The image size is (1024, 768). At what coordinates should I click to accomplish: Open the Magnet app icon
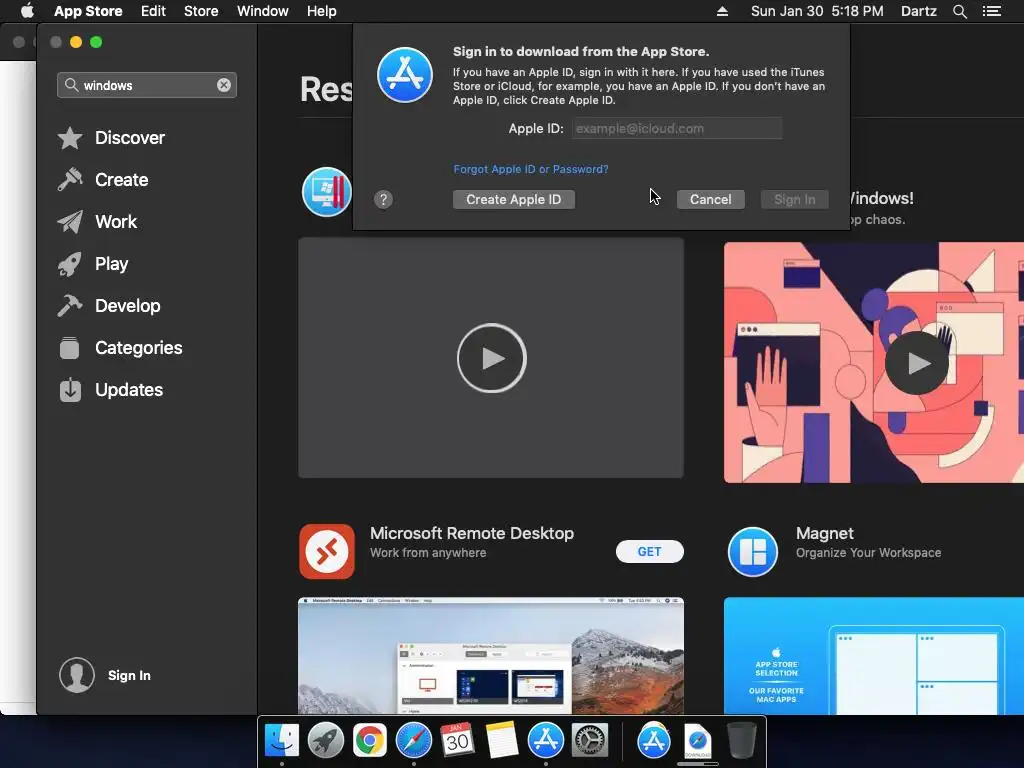pos(752,551)
